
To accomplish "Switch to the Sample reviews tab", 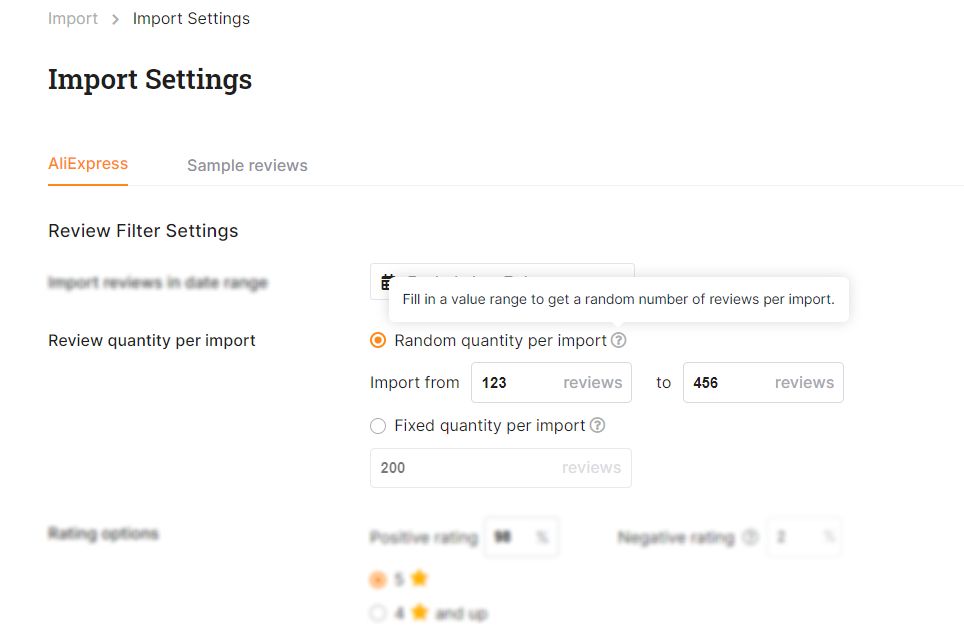I will click(x=247, y=165).
